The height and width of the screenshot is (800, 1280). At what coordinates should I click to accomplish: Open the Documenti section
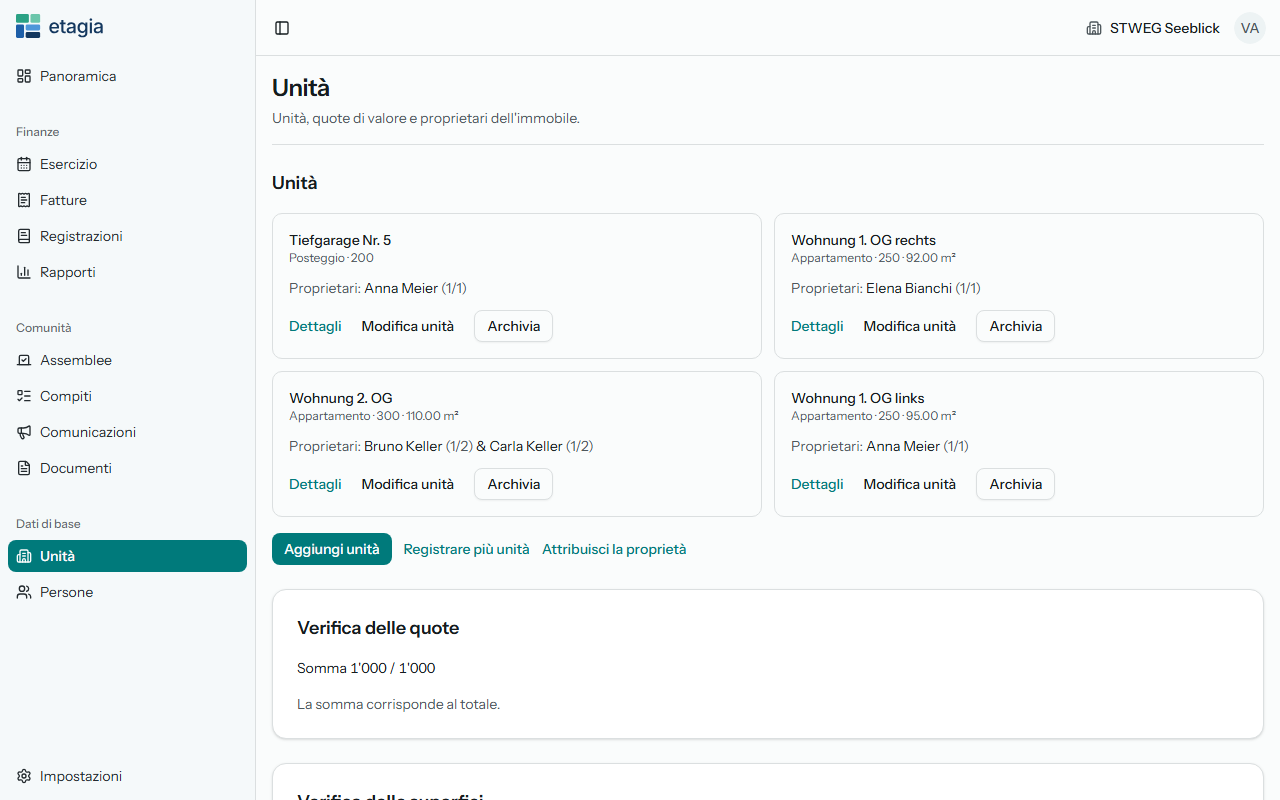pos(128,468)
